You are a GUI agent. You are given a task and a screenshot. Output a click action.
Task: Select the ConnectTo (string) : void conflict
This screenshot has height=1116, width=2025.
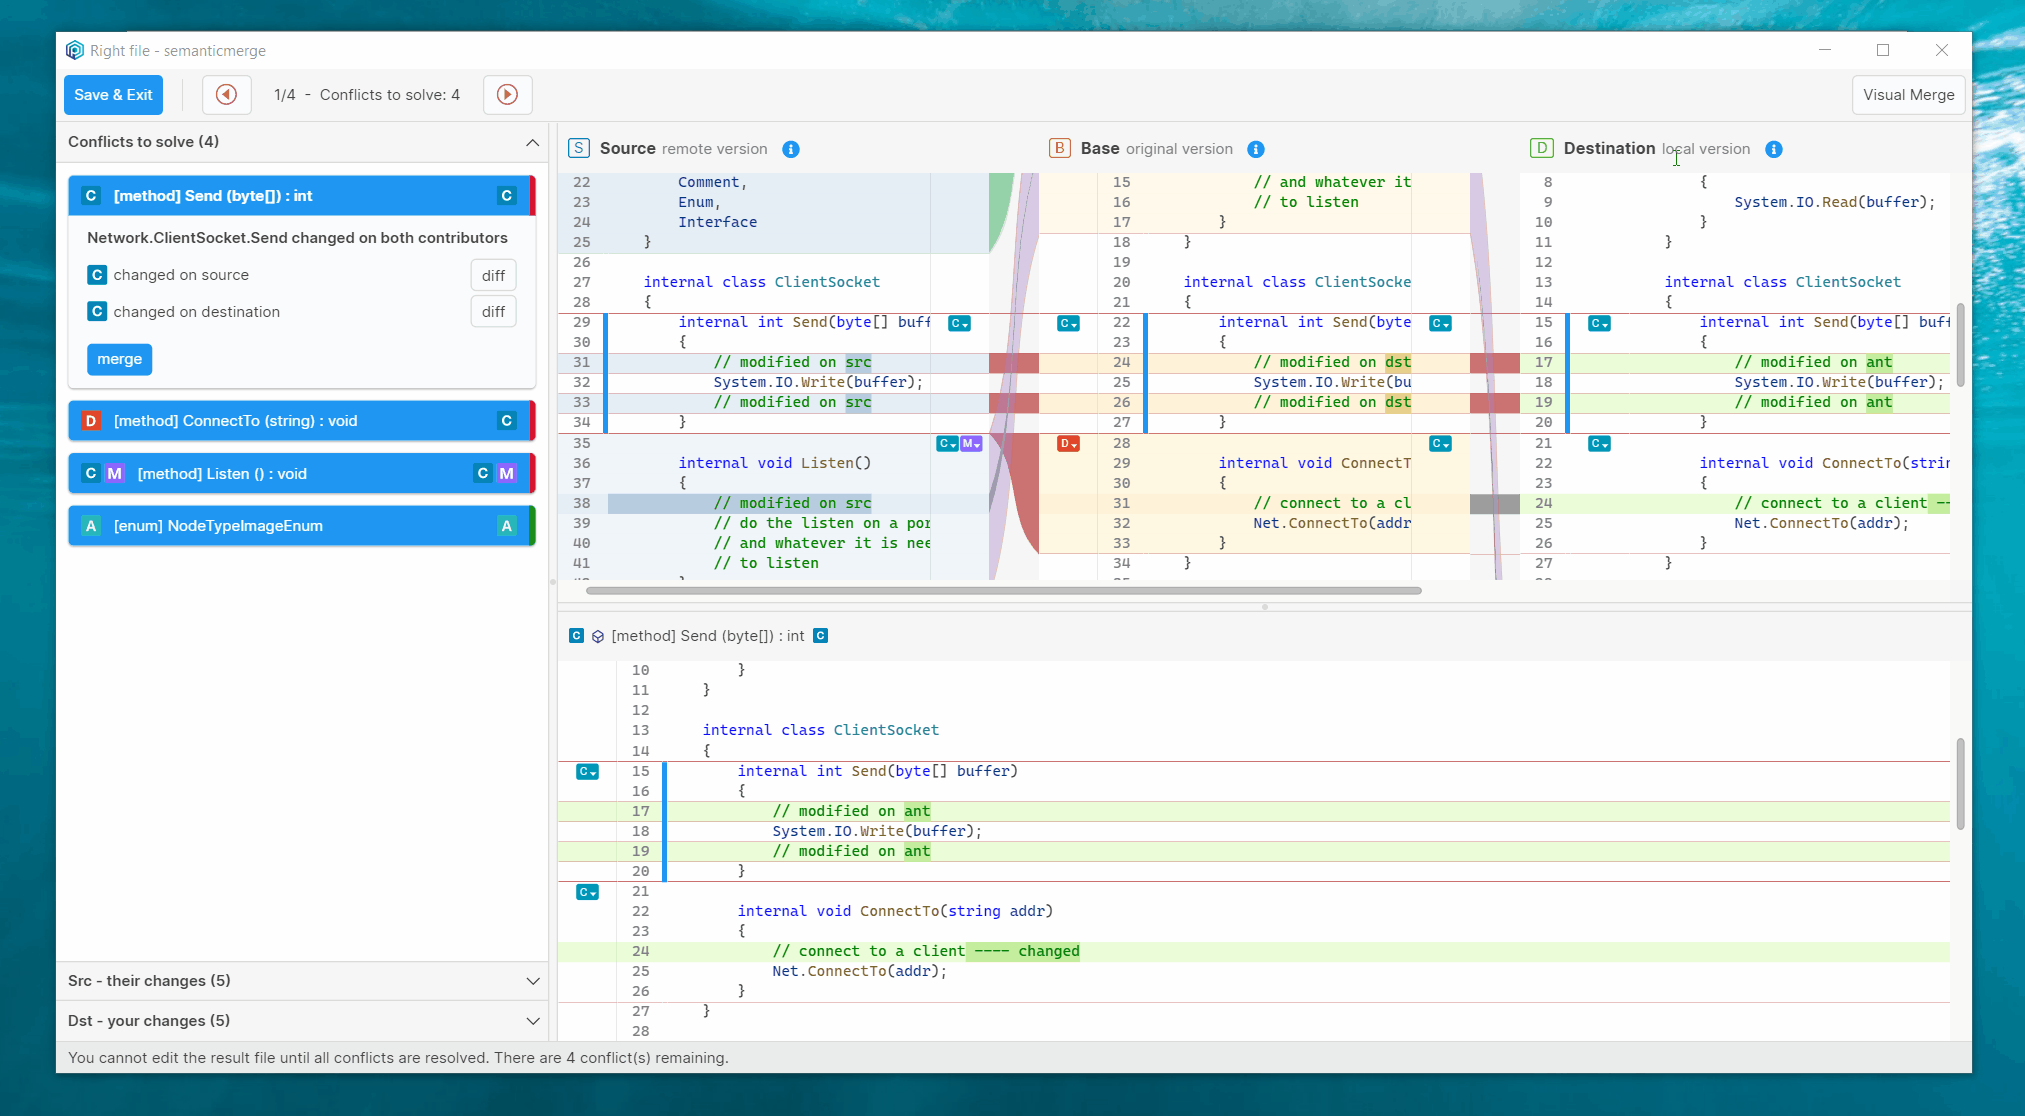click(x=300, y=421)
